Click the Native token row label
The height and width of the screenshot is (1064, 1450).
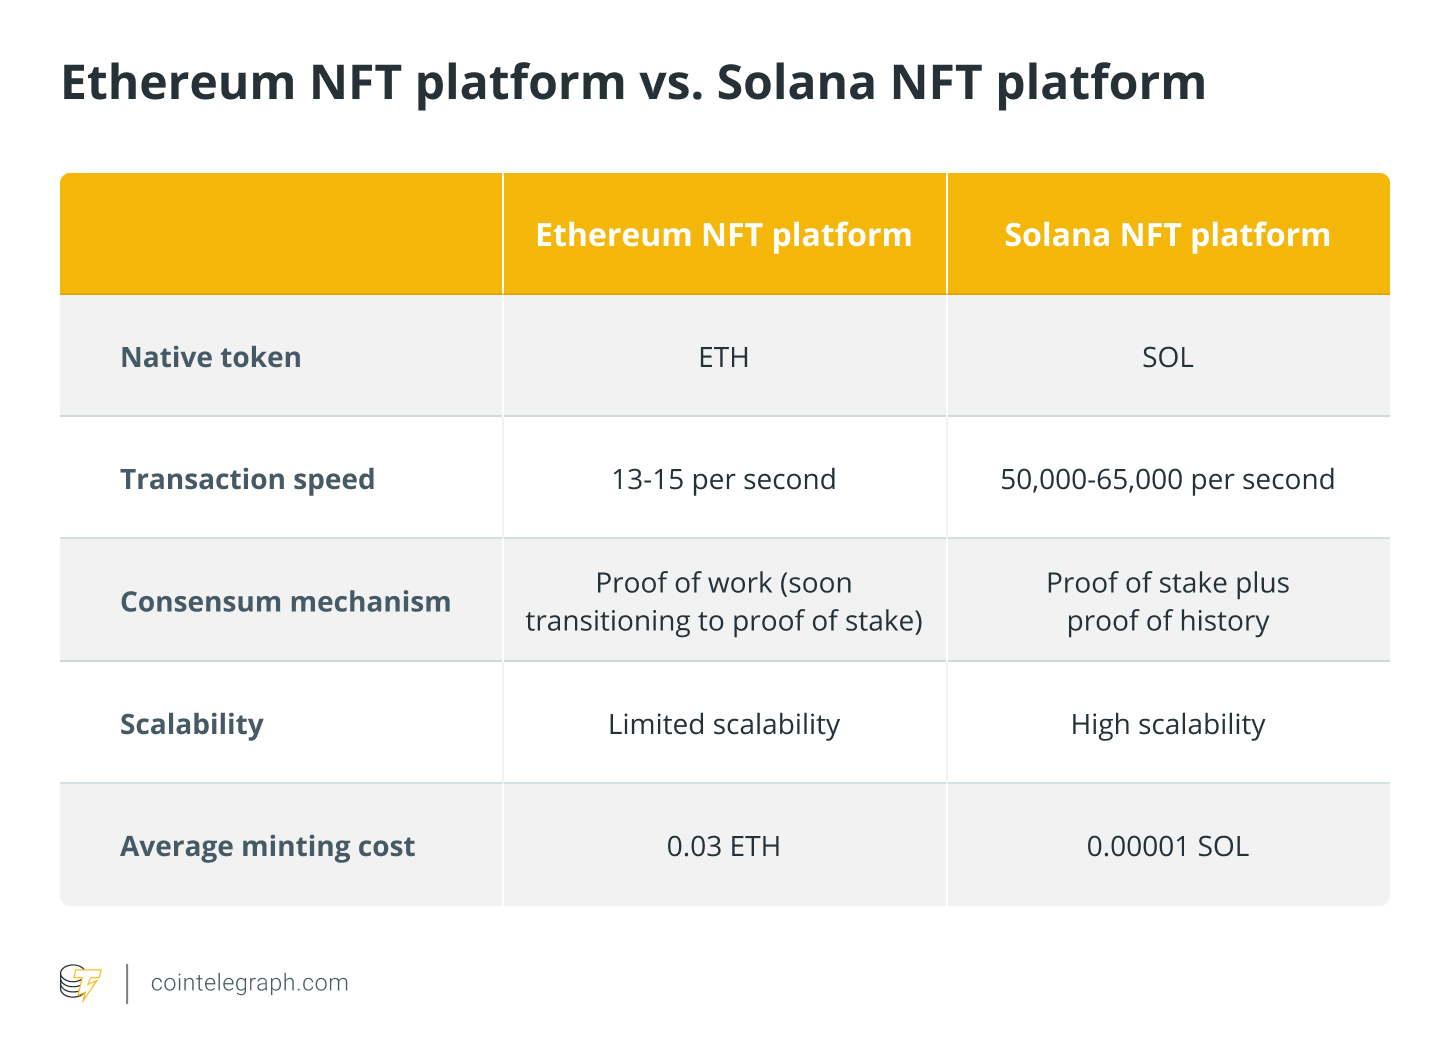[x=210, y=357]
